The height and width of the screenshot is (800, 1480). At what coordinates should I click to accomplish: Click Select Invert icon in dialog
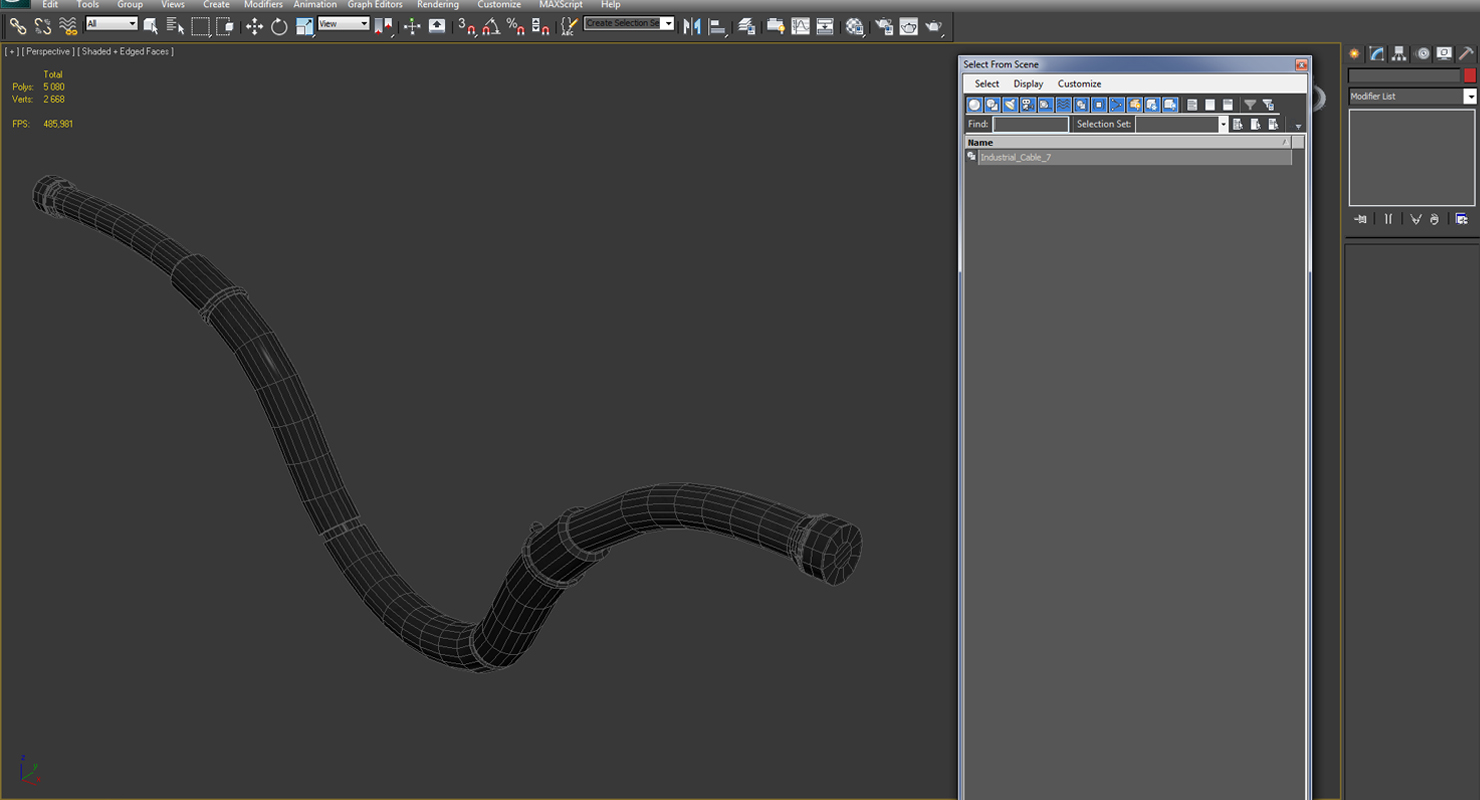tap(1228, 104)
